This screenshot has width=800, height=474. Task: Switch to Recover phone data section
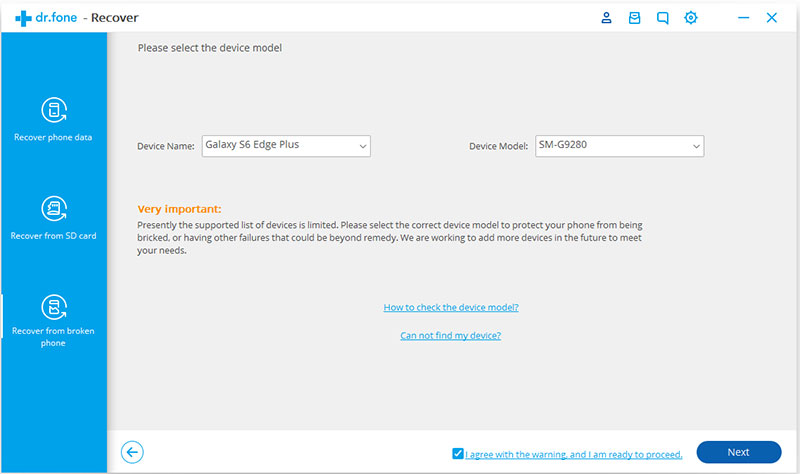[53, 137]
